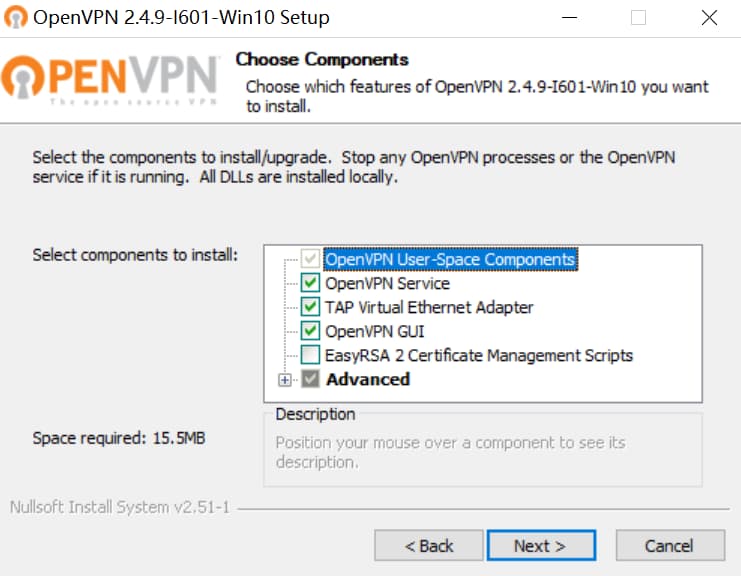Click the greyed OpenVPN User-Space Components checkbox
The height and width of the screenshot is (576, 741).
310,260
